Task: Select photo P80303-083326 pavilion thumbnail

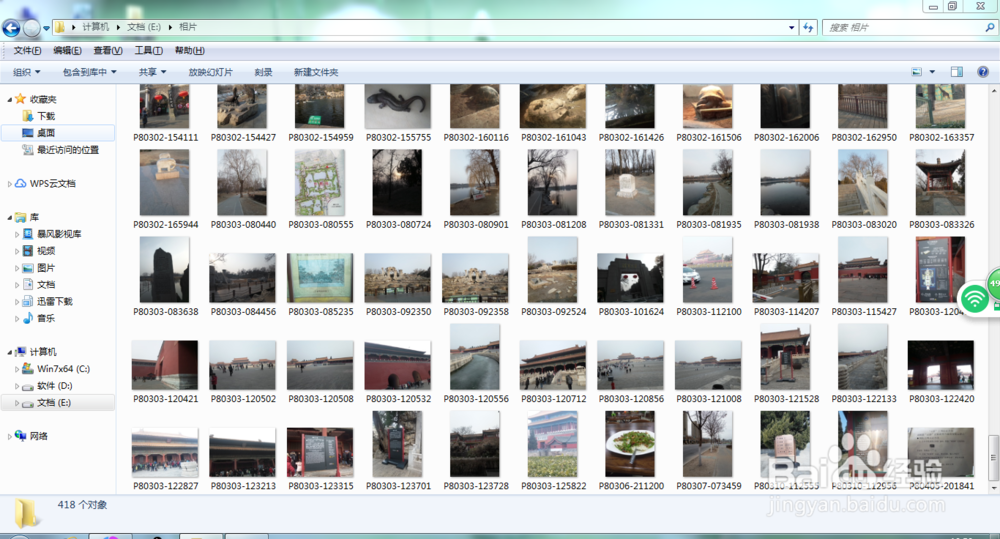Action: click(x=941, y=182)
